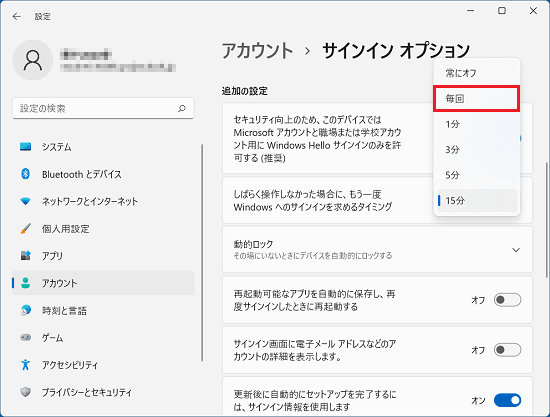Image resolution: width=550 pixels, height=417 pixels.
Task: Open プライバシーとセキュリティ category
Action: 103,392
